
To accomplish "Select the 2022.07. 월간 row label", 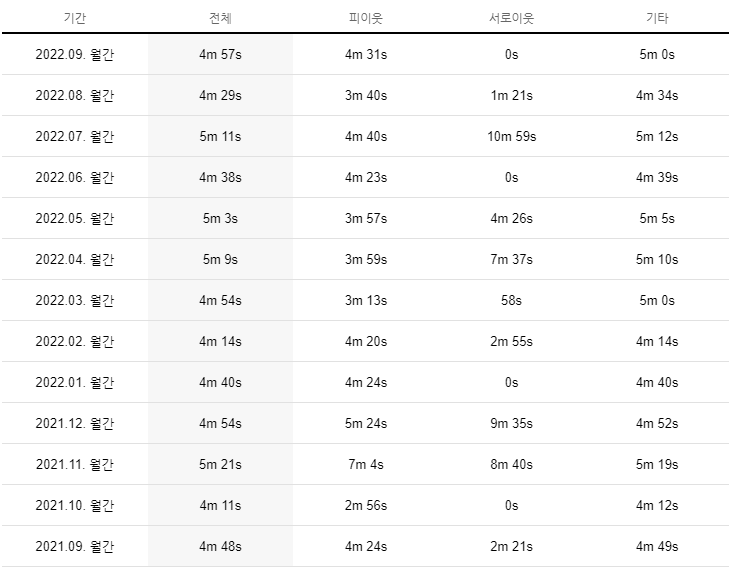I will coord(74,136).
